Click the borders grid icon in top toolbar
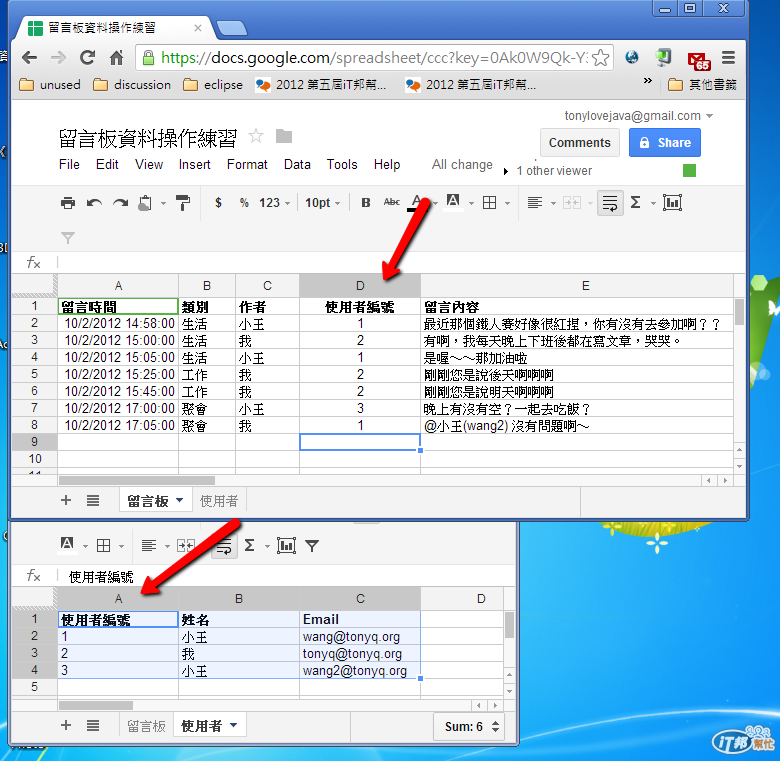The height and width of the screenshot is (761, 780). (x=489, y=203)
